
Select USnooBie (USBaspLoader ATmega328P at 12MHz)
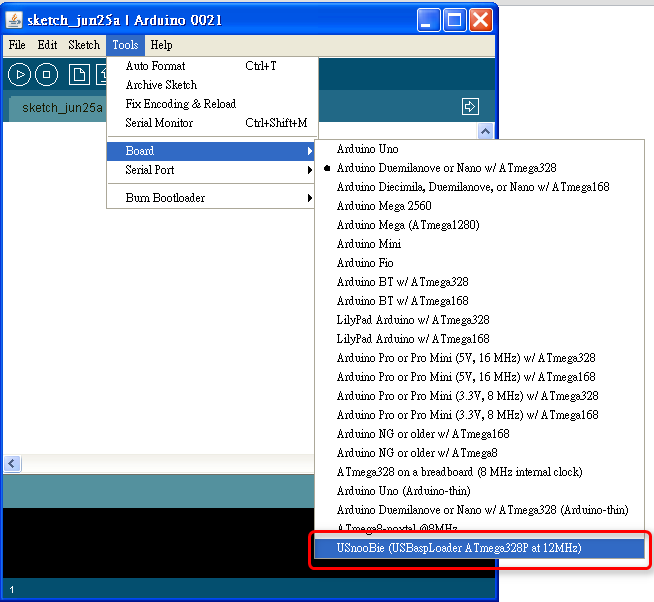point(480,548)
